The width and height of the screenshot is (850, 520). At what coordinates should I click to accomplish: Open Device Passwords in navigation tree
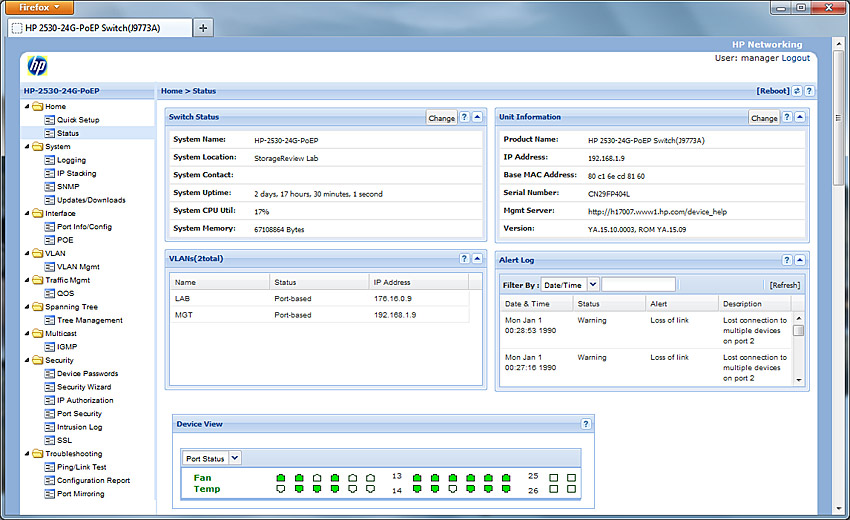pyautogui.click(x=87, y=374)
